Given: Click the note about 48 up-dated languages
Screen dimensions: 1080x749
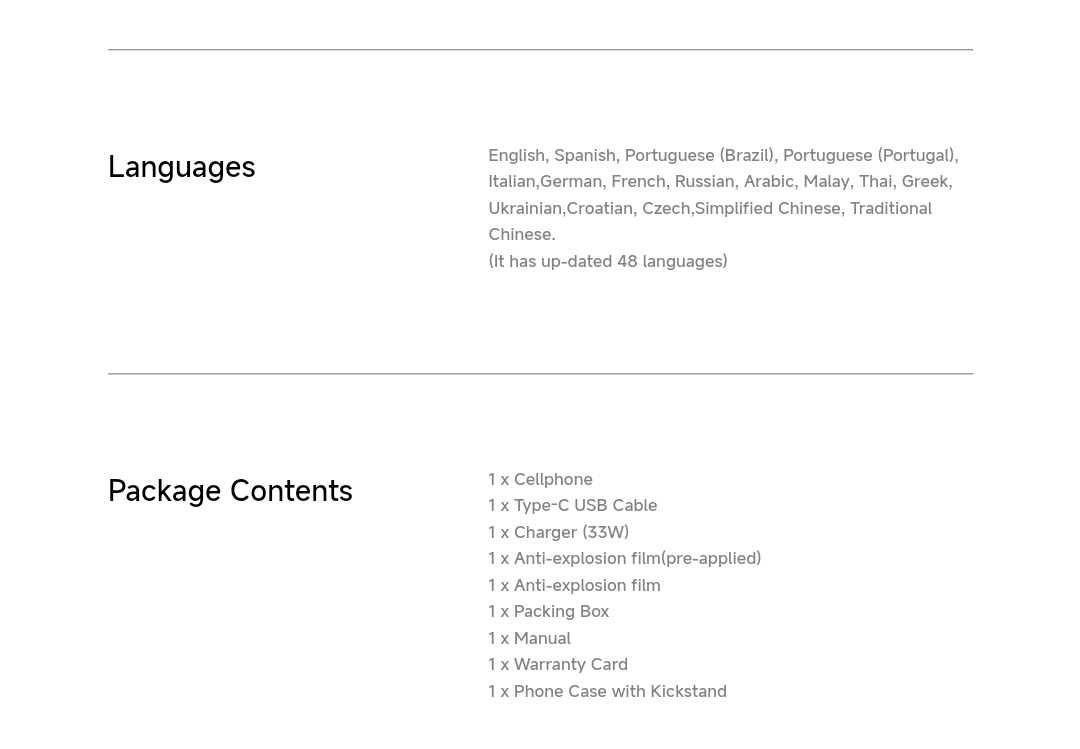Looking at the screenshot, I should coord(608,262).
